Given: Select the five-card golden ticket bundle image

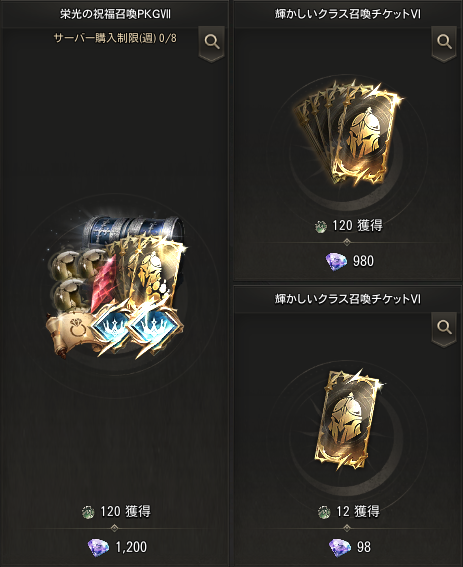Looking at the screenshot, I should 349,133.
